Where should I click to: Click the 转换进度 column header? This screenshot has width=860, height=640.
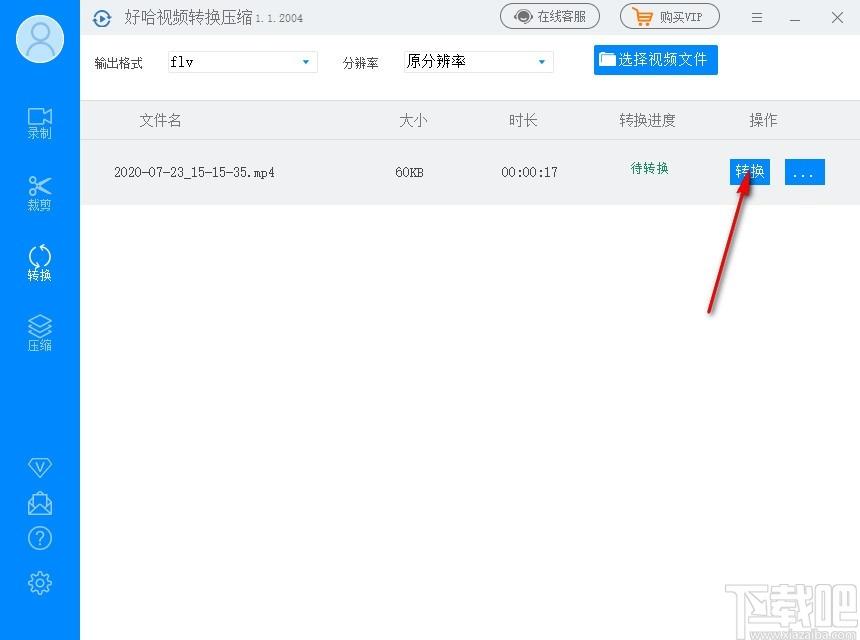[647, 120]
